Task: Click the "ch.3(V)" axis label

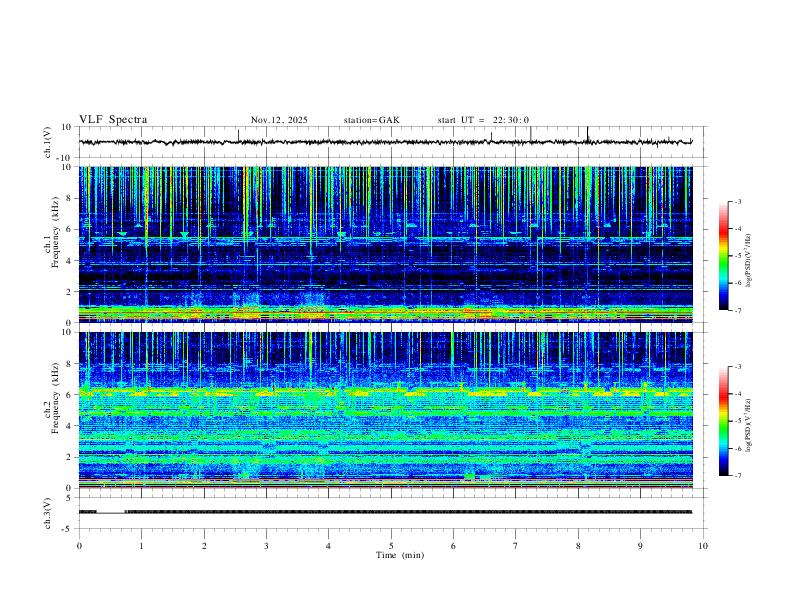Action: pos(48,513)
